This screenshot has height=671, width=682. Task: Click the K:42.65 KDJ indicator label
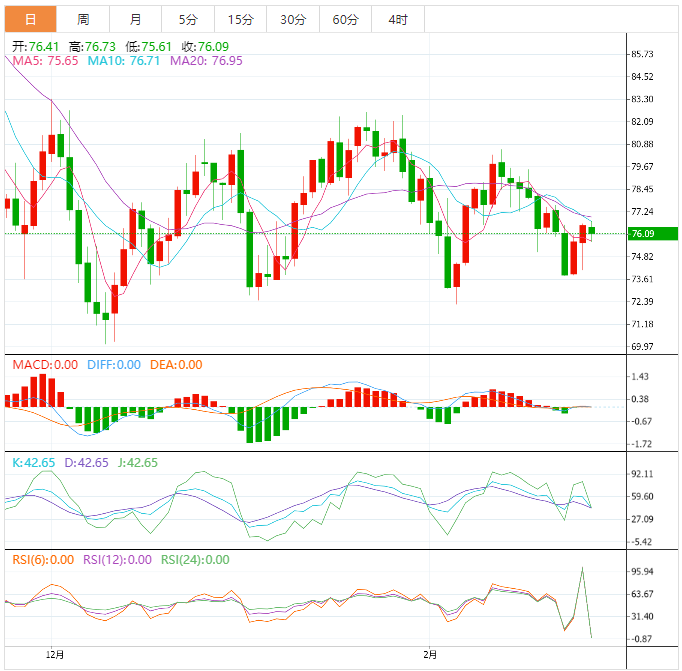[x=34, y=463]
